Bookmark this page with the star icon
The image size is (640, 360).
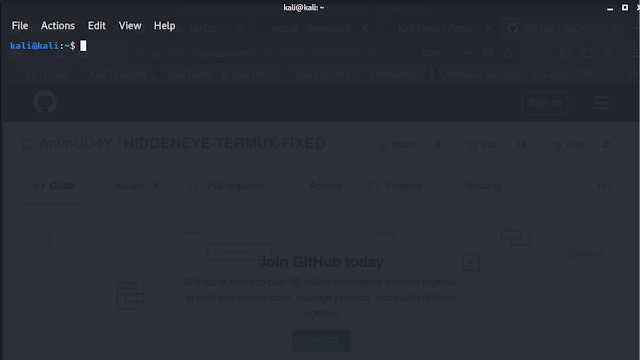click(x=507, y=53)
